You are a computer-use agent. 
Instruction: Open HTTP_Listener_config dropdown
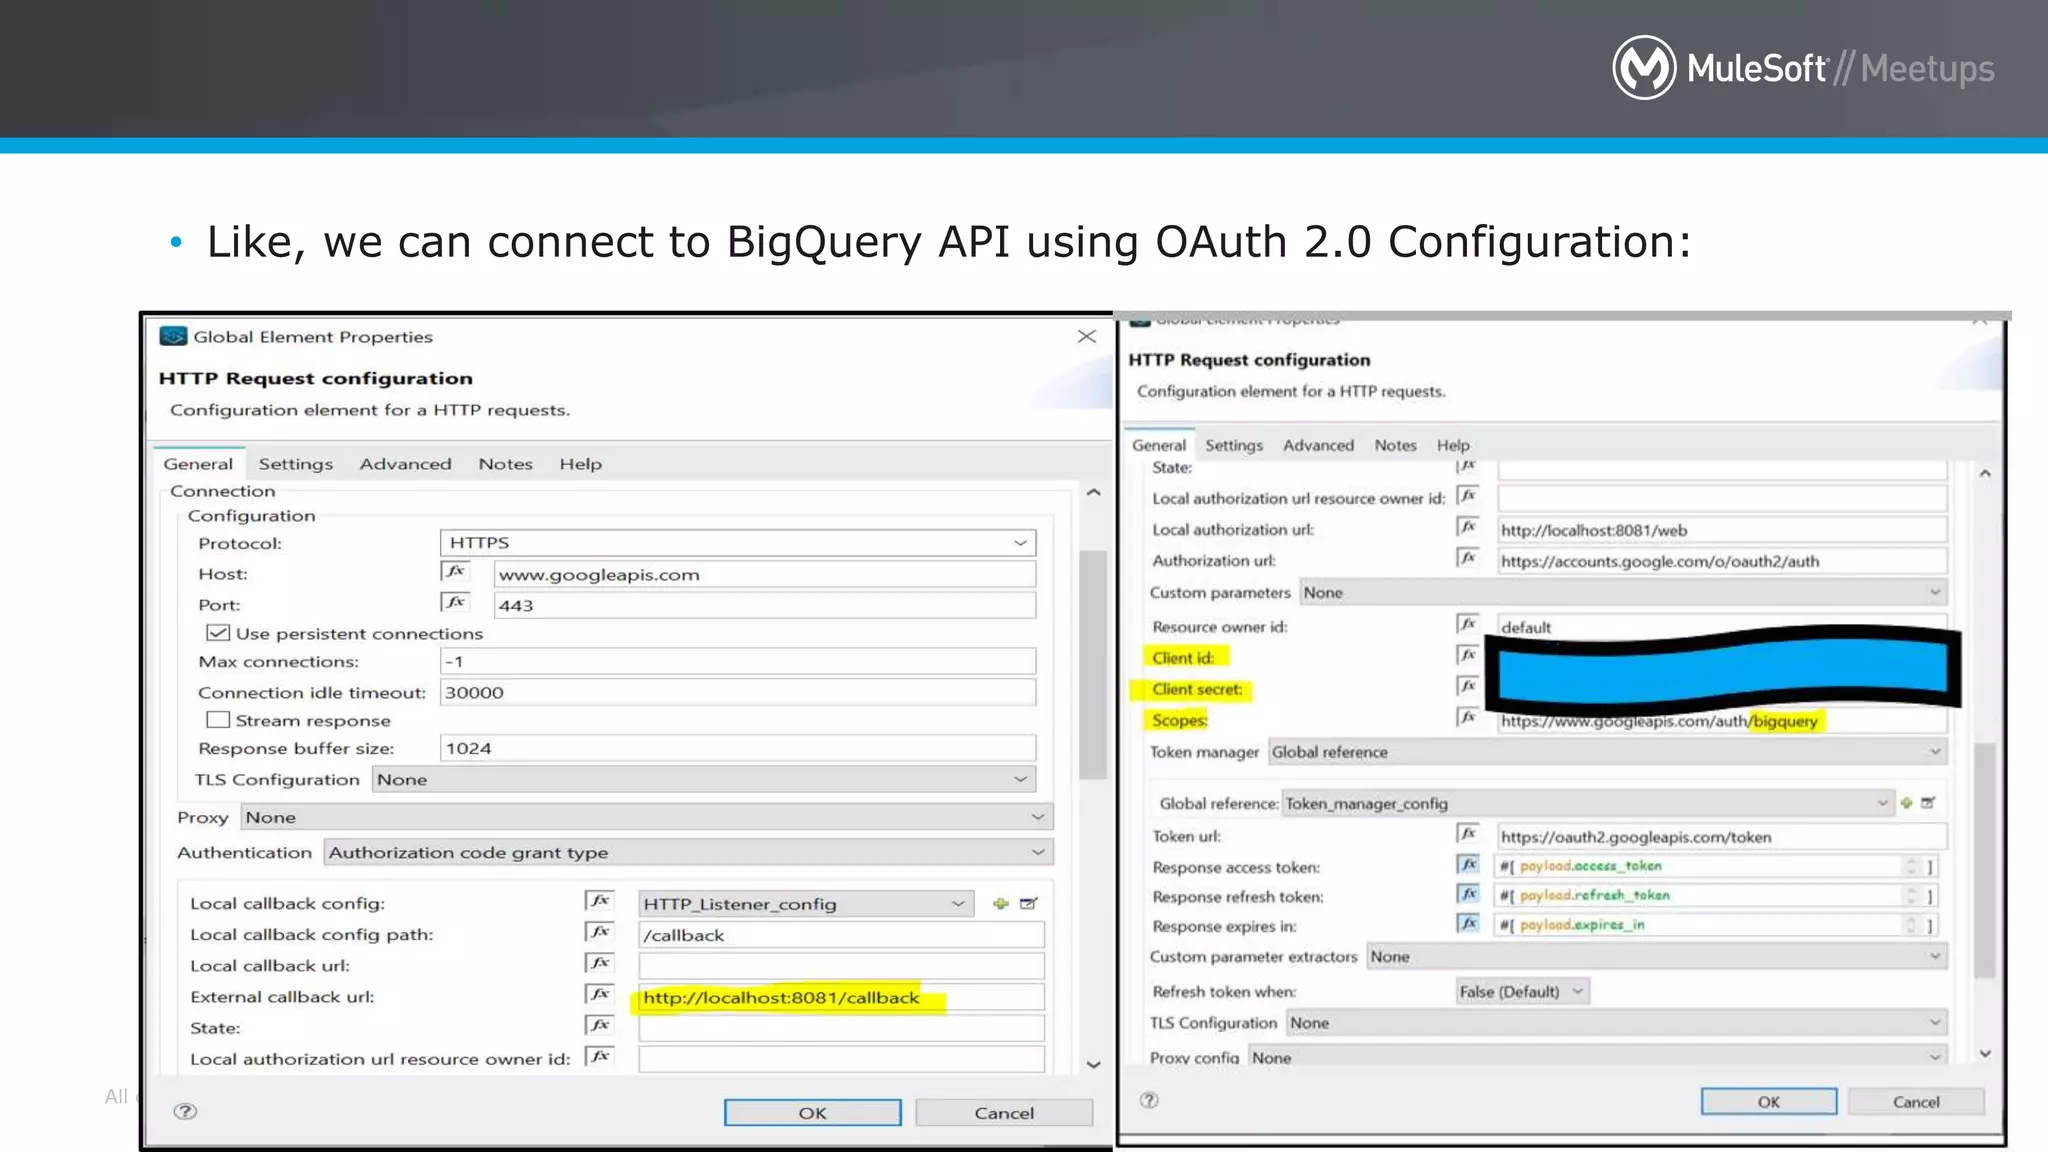click(x=806, y=904)
